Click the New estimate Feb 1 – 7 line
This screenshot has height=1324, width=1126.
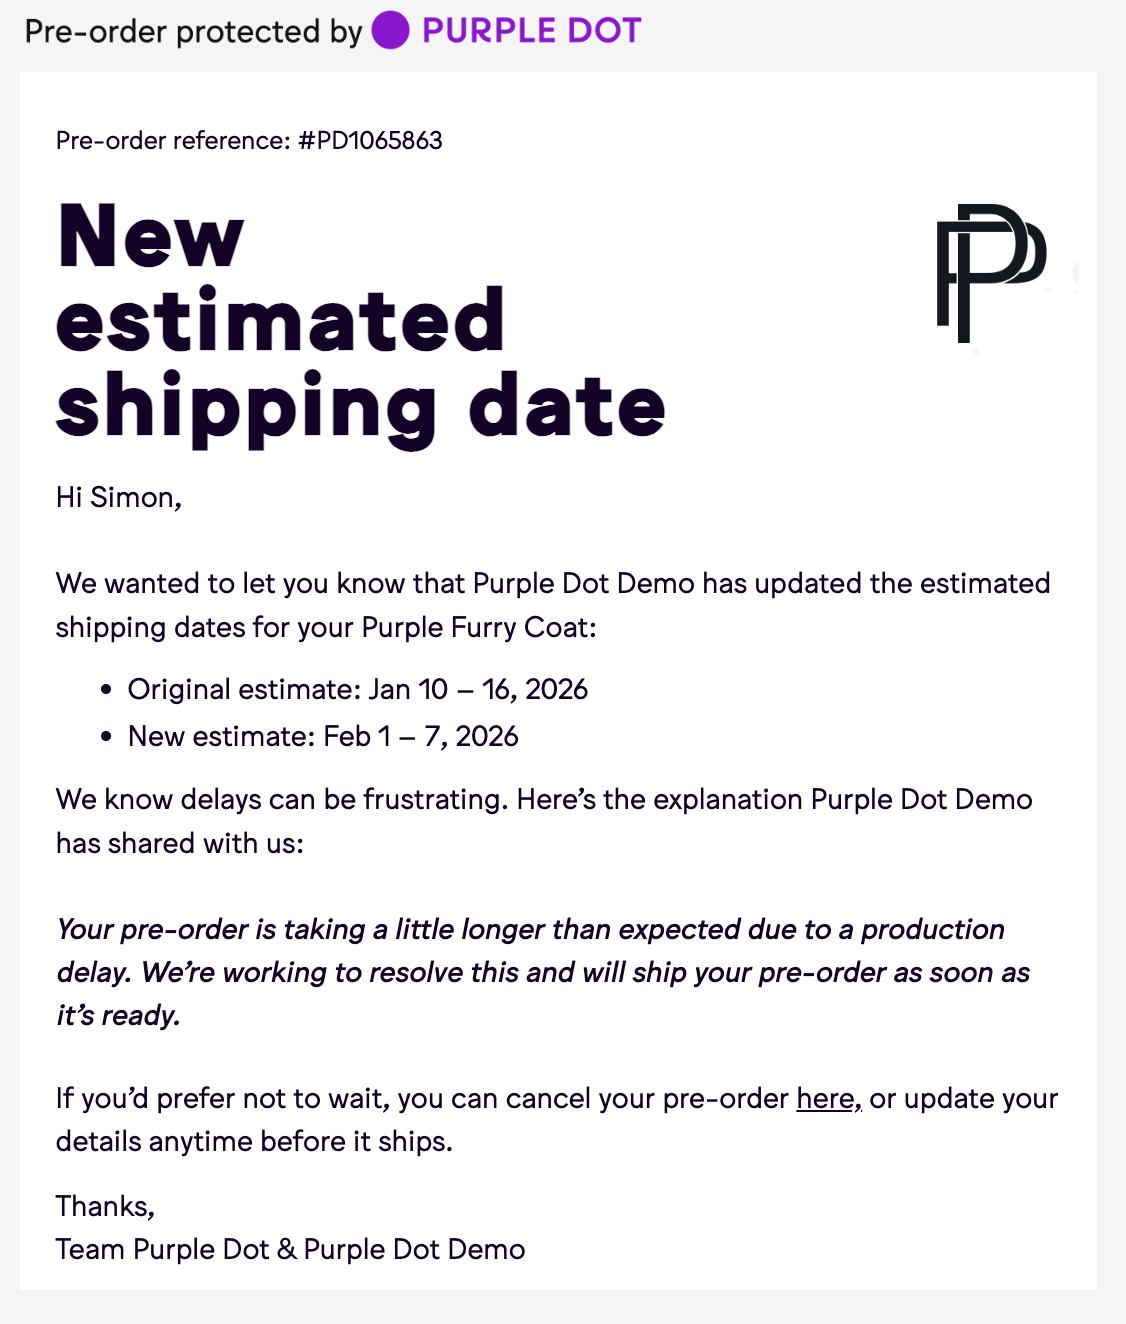click(322, 736)
